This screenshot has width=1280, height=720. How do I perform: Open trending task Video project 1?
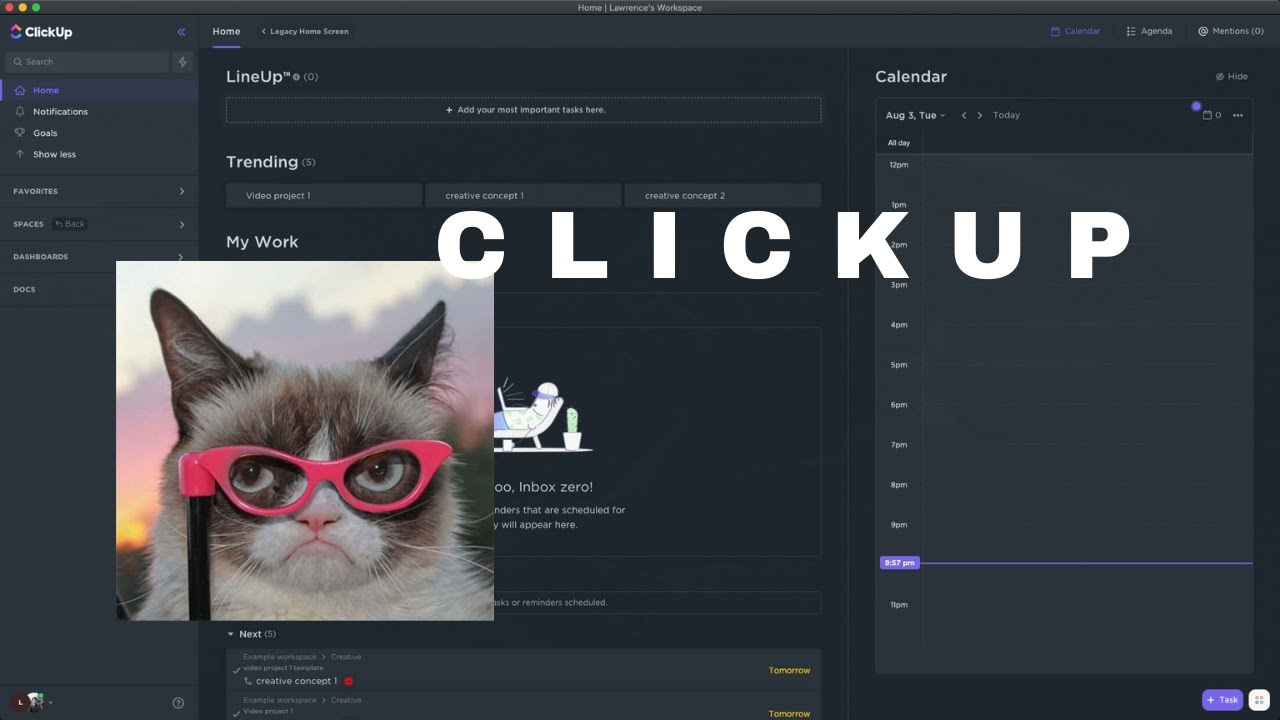(x=323, y=196)
